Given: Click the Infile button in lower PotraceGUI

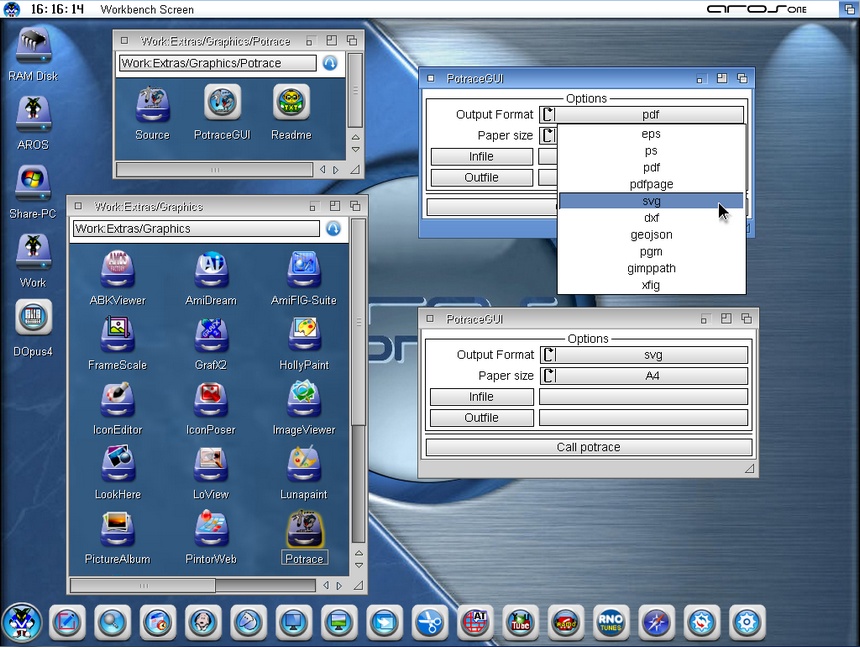Looking at the screenshot, I should (x=481, y=397).
